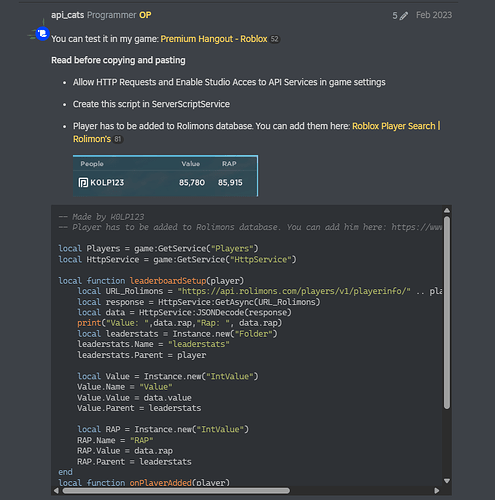This screenshot has width=495, height=500.
Task: Click the 'leaderstats.Parent = player' code line
Action: pyautogui.click(x=142, y=355)
